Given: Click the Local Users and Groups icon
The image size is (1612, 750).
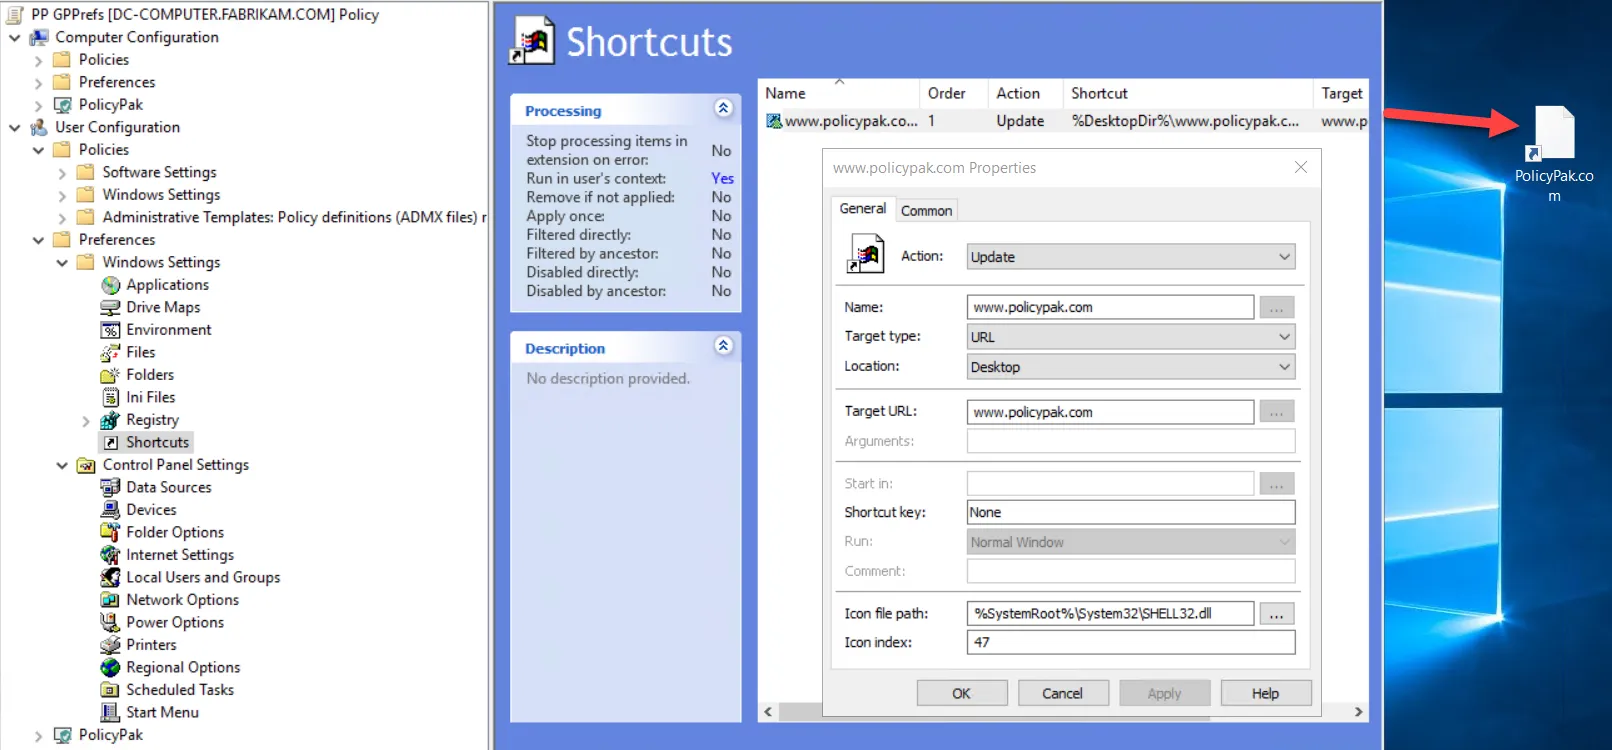Looking at the screenshot, I should coord(110,577).
